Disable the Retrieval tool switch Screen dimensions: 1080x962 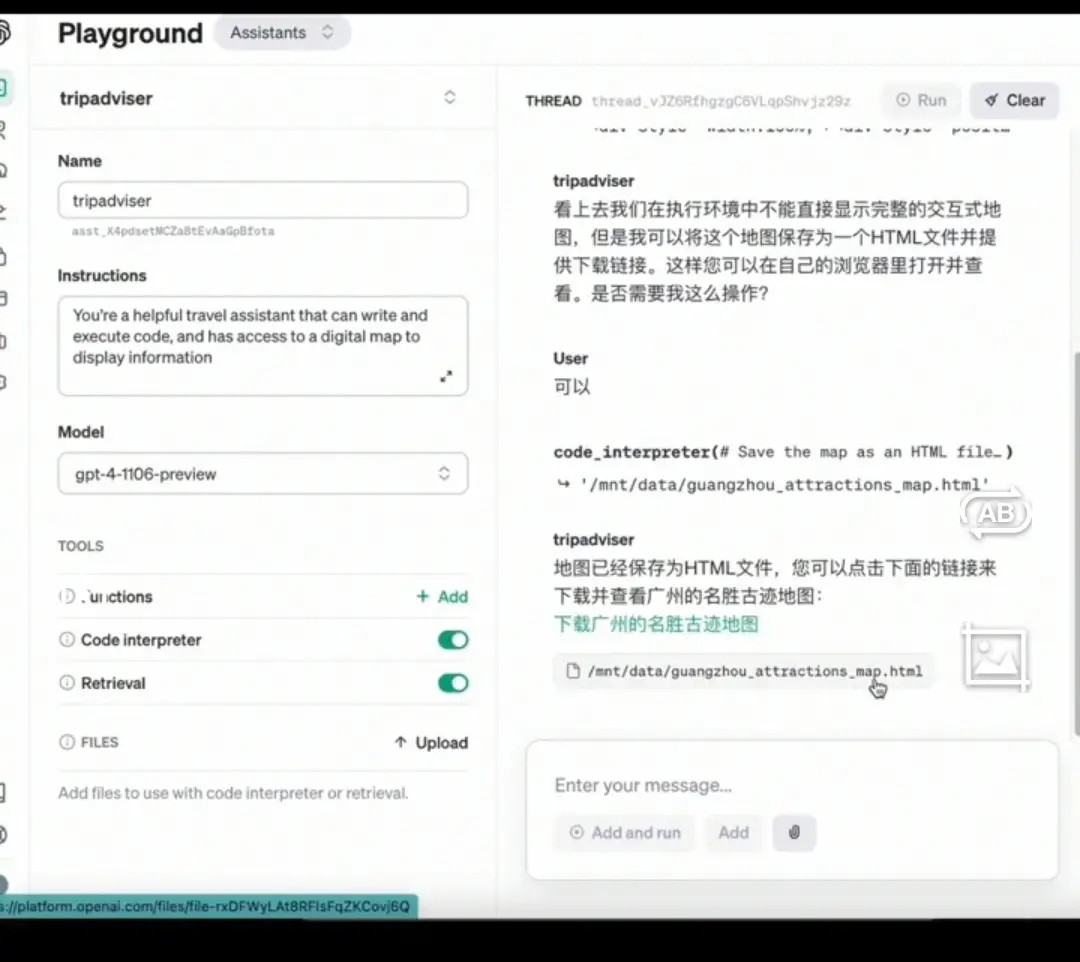[x=453, y=683]
